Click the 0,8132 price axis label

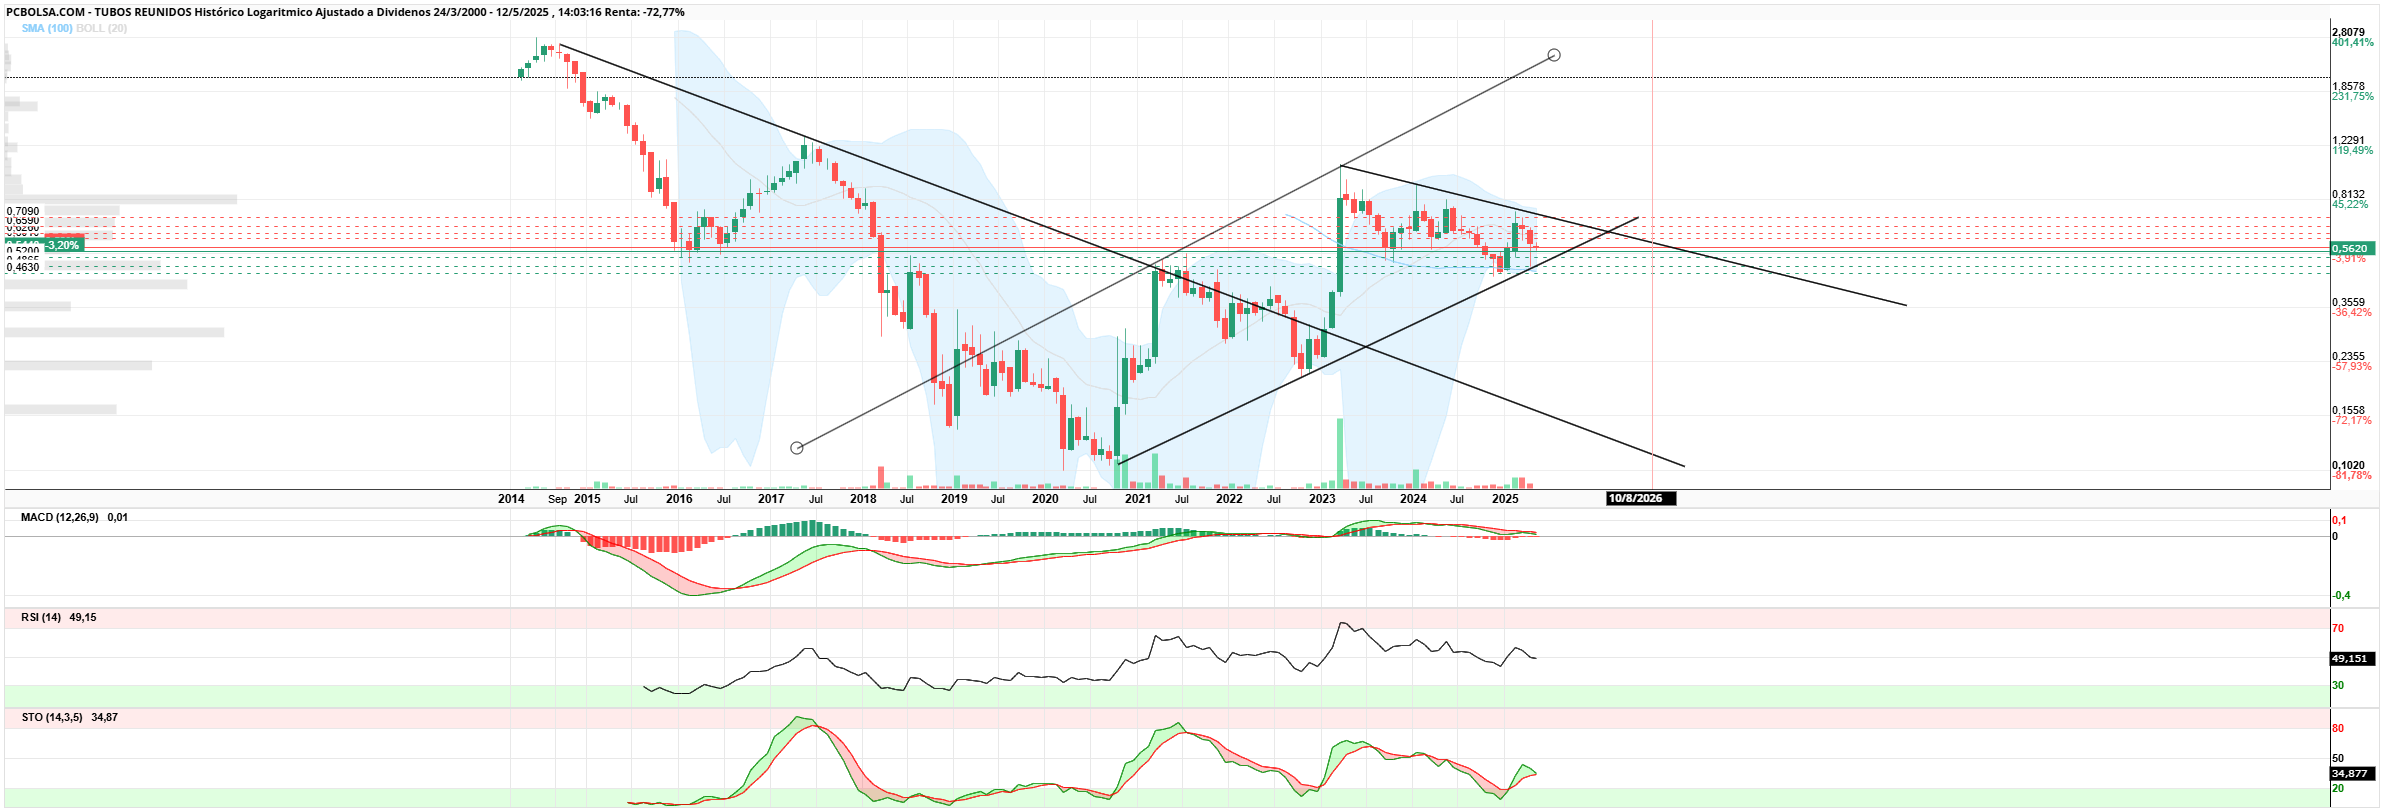click(2349, 194)
